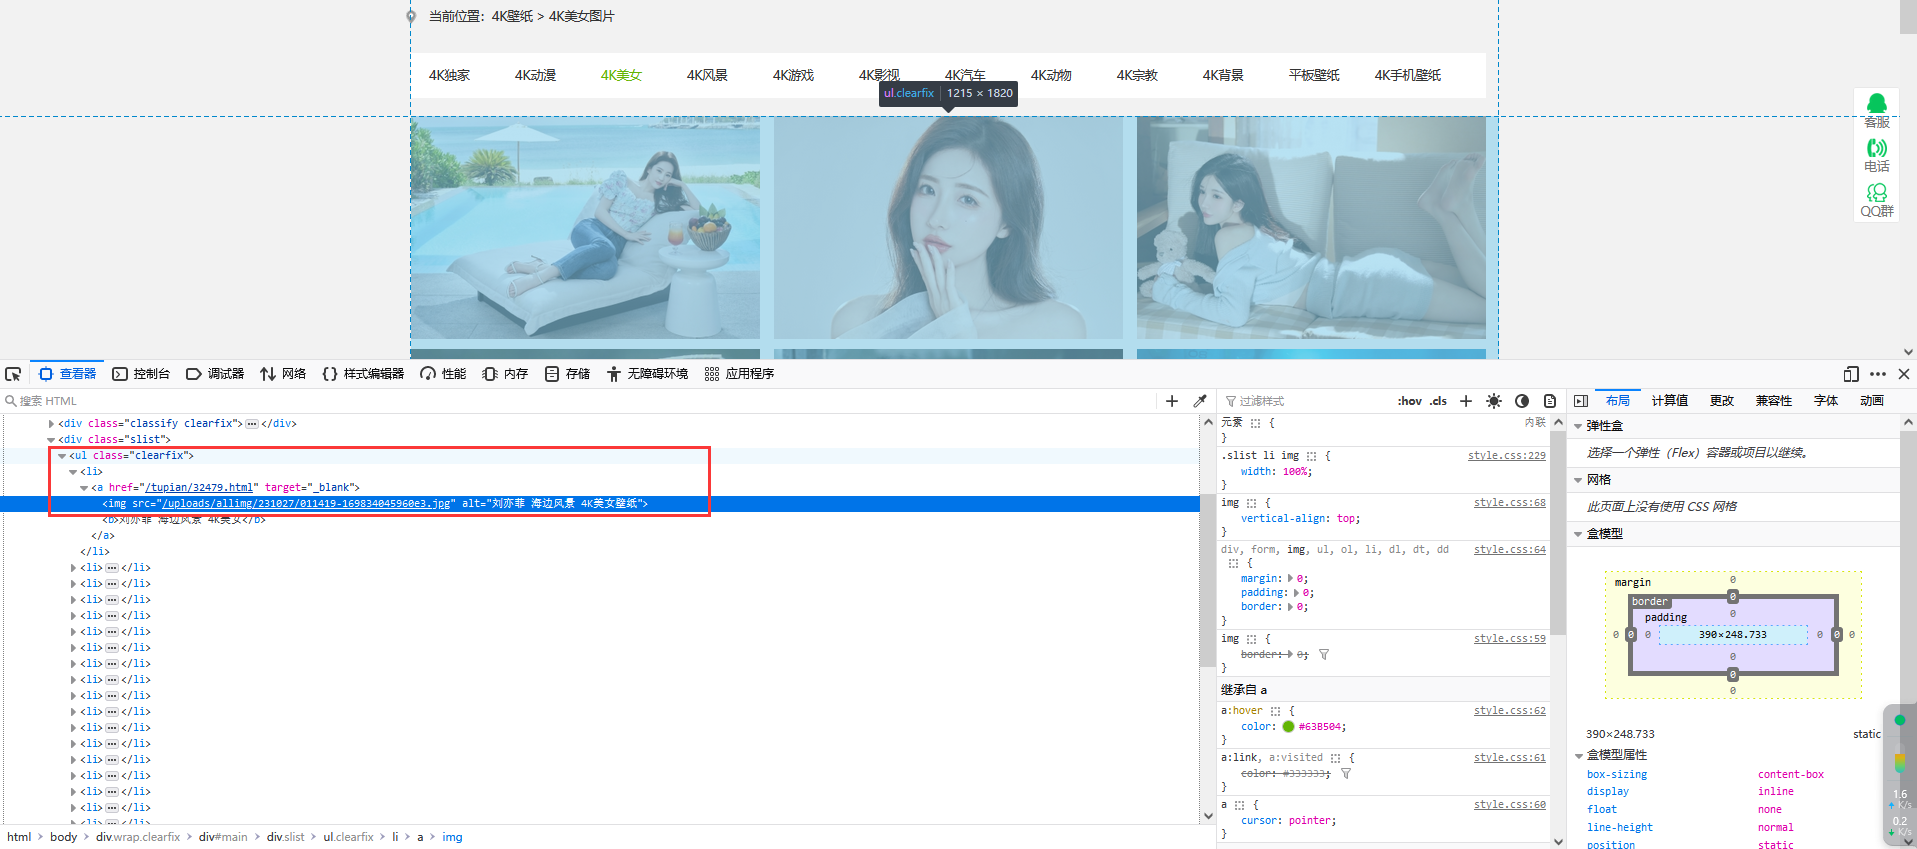Toggle light color scheme simulation sun icon
Image resolution: width=1917 pixels, height=849 pixels.
pos(1494,401)
